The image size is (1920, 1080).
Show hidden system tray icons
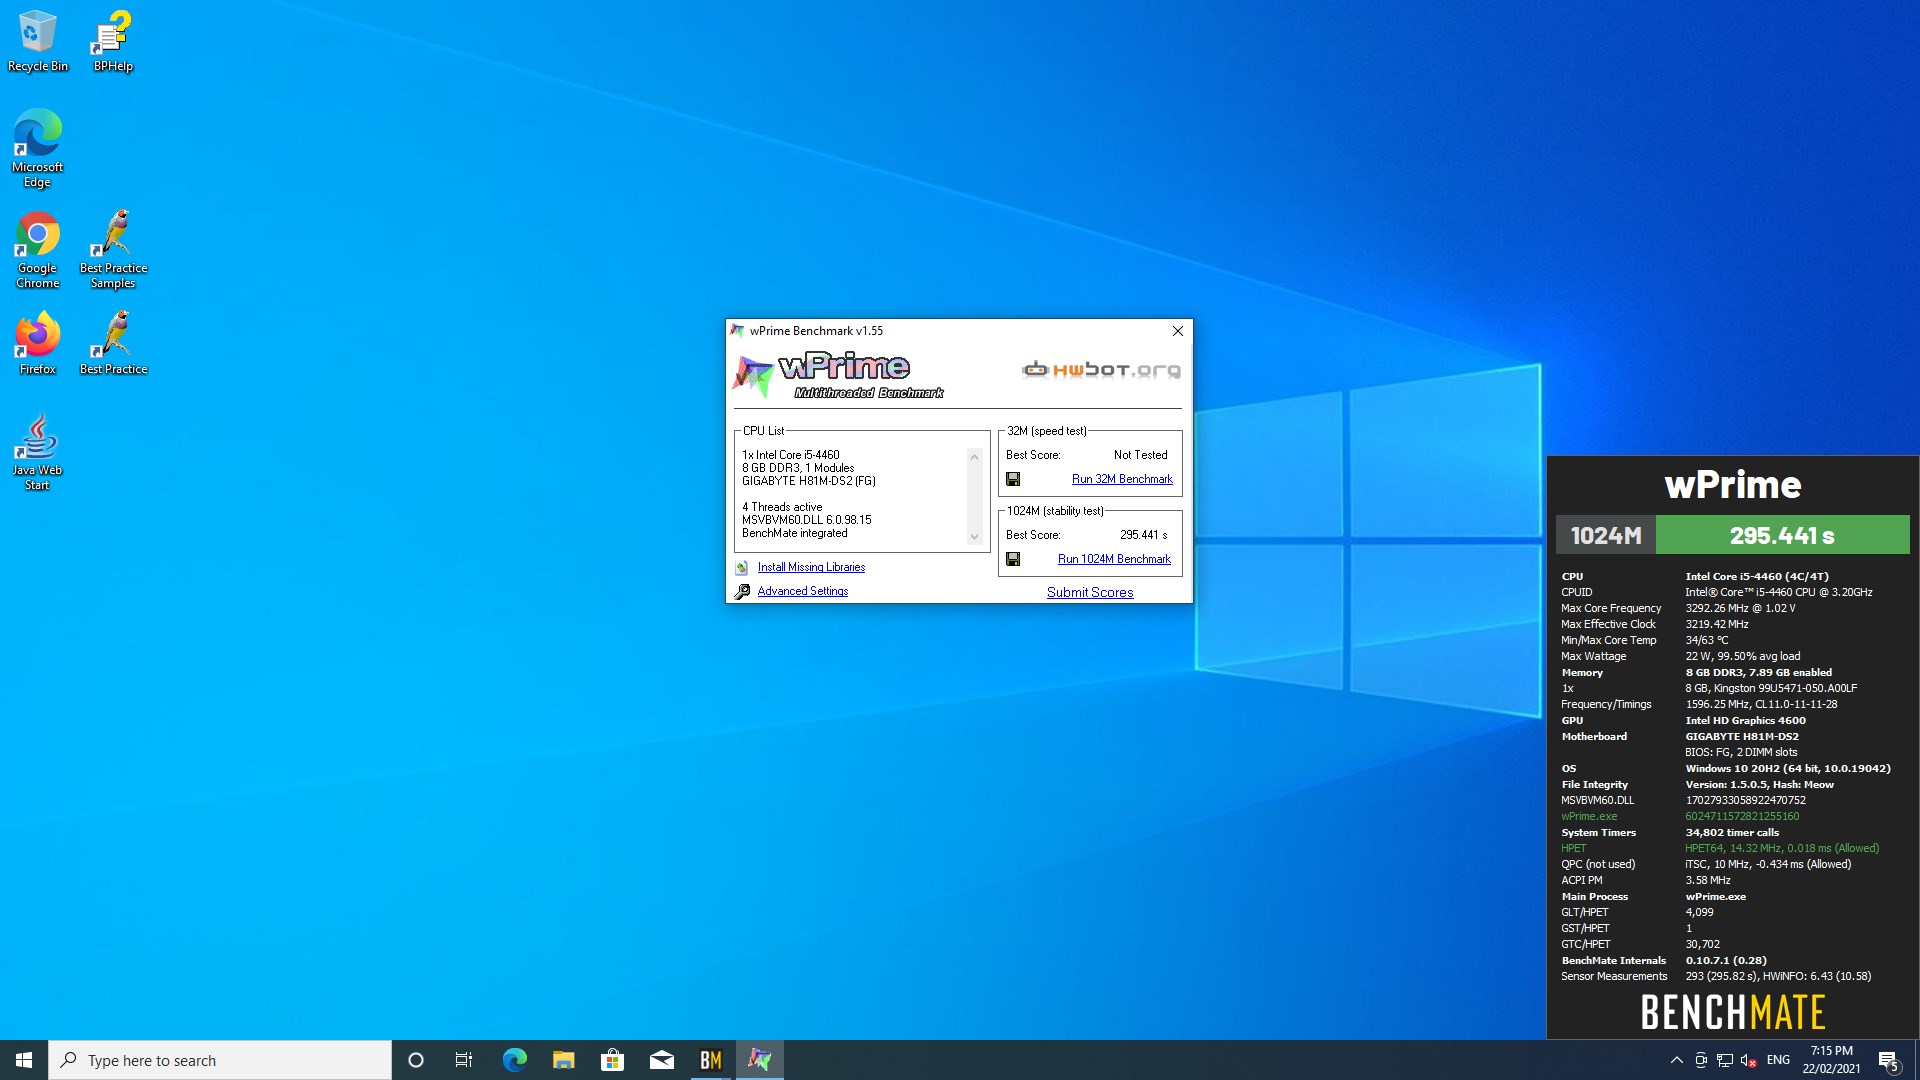click(x=1676, y=1060)
